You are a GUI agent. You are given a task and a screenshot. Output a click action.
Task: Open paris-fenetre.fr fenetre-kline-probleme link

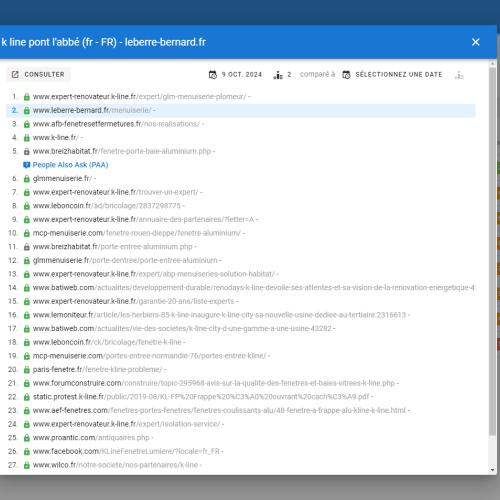pyautogui.click(x=97, y=370)
